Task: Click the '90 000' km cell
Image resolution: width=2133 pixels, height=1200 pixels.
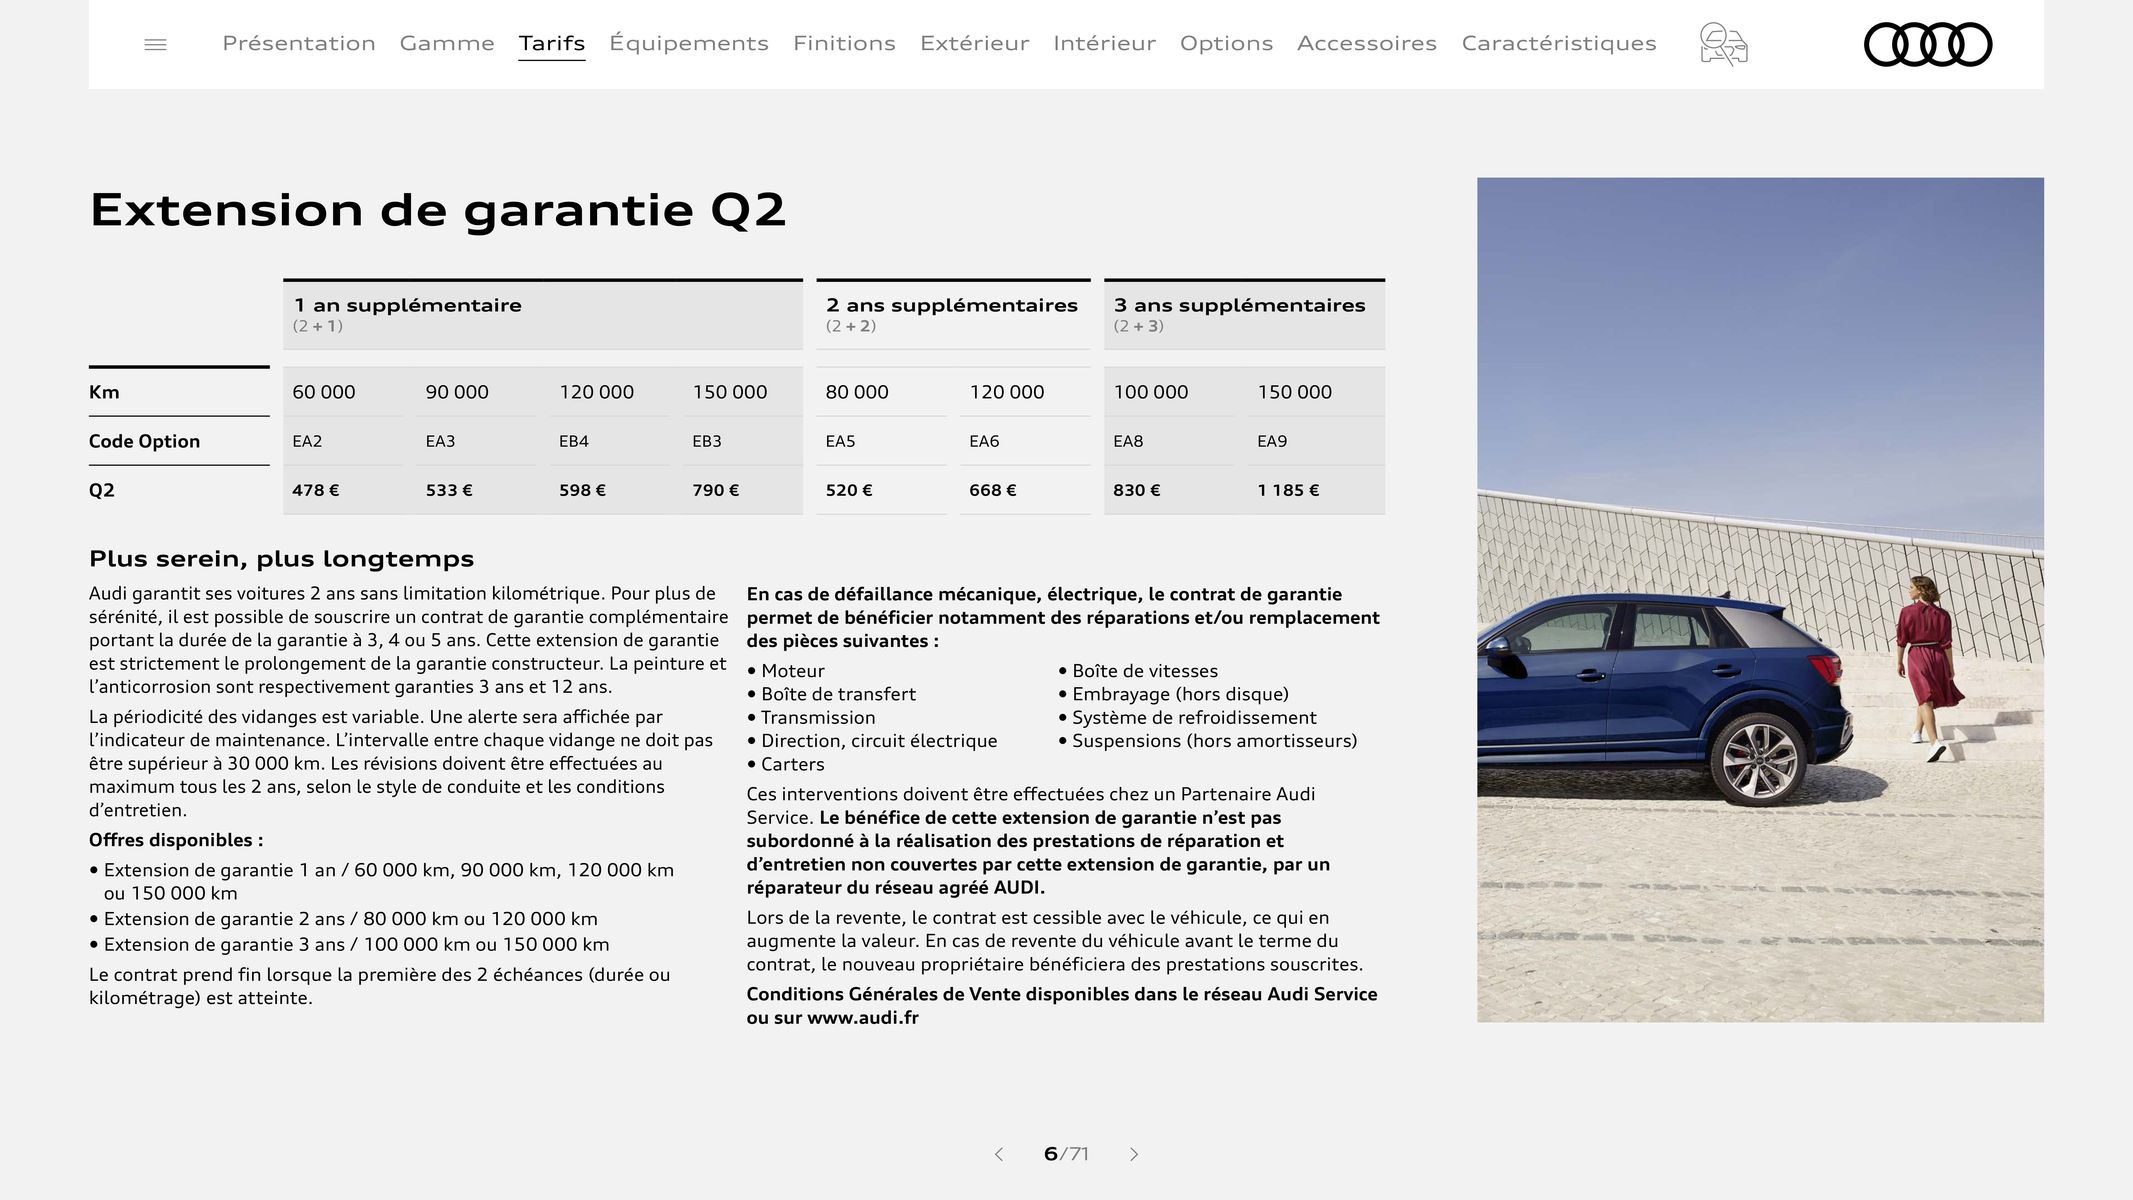Action: pyautogui.click(x=457, y=392)
